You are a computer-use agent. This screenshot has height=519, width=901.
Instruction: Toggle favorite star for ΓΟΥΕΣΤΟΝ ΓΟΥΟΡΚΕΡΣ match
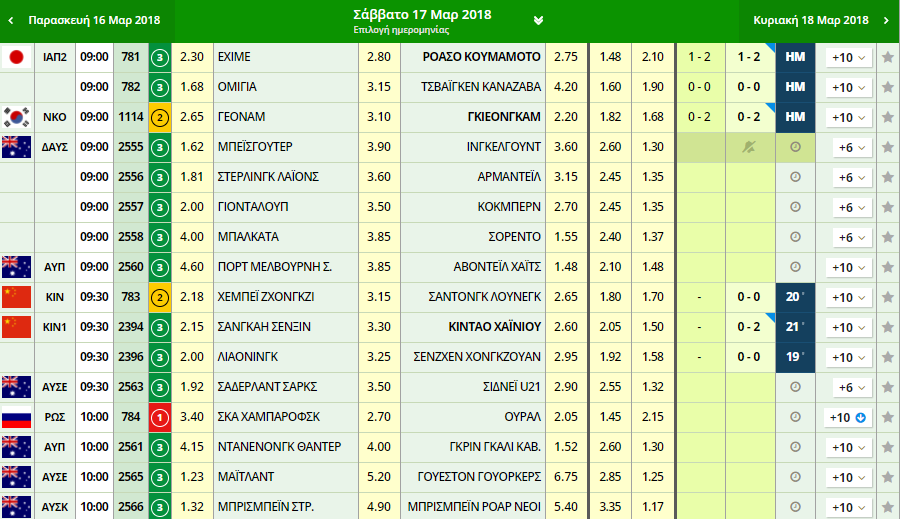click(887, 477)
